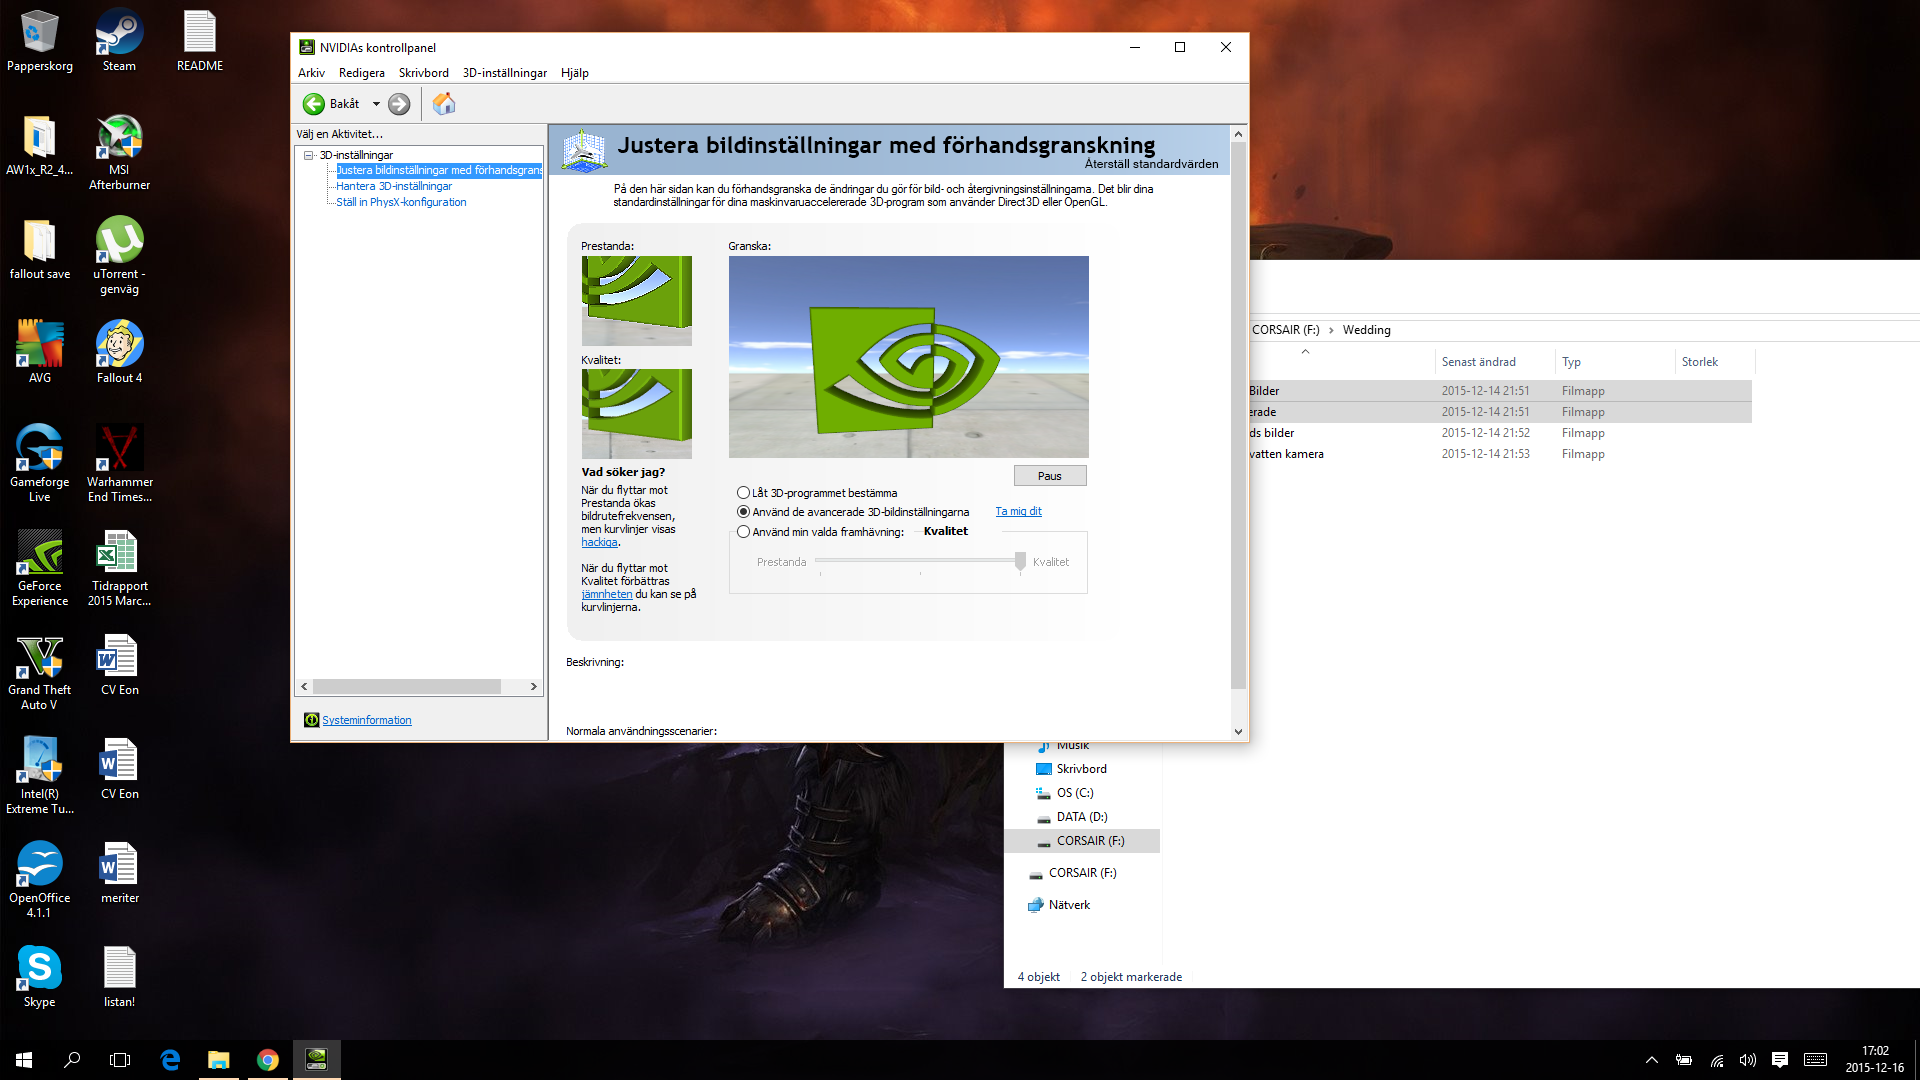The width and height of the screenshot is (1920, 1080).
Task: Click the vertical scrollbar down arrow
Action: click(1238, 731)
